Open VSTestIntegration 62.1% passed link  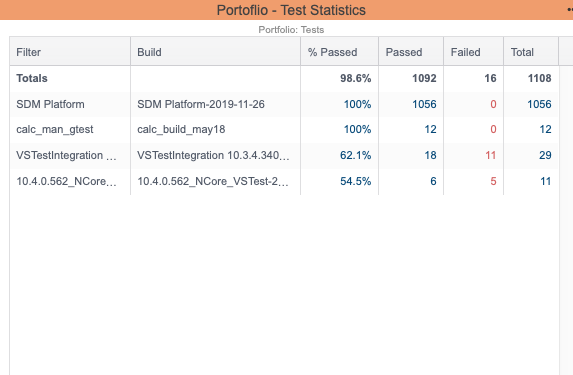point(355,155)
